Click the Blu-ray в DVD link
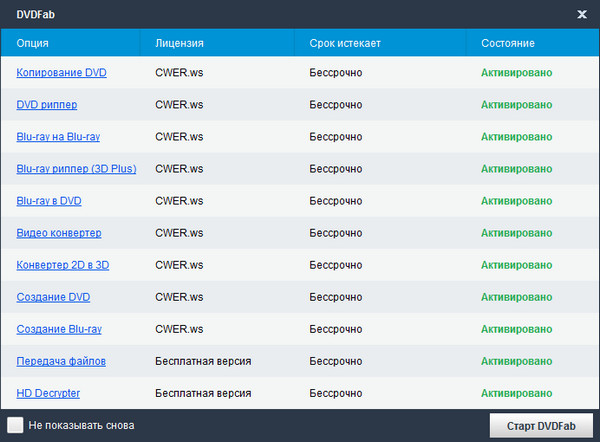The height and width of the screenshot is (442, 600). click(49, 201)
